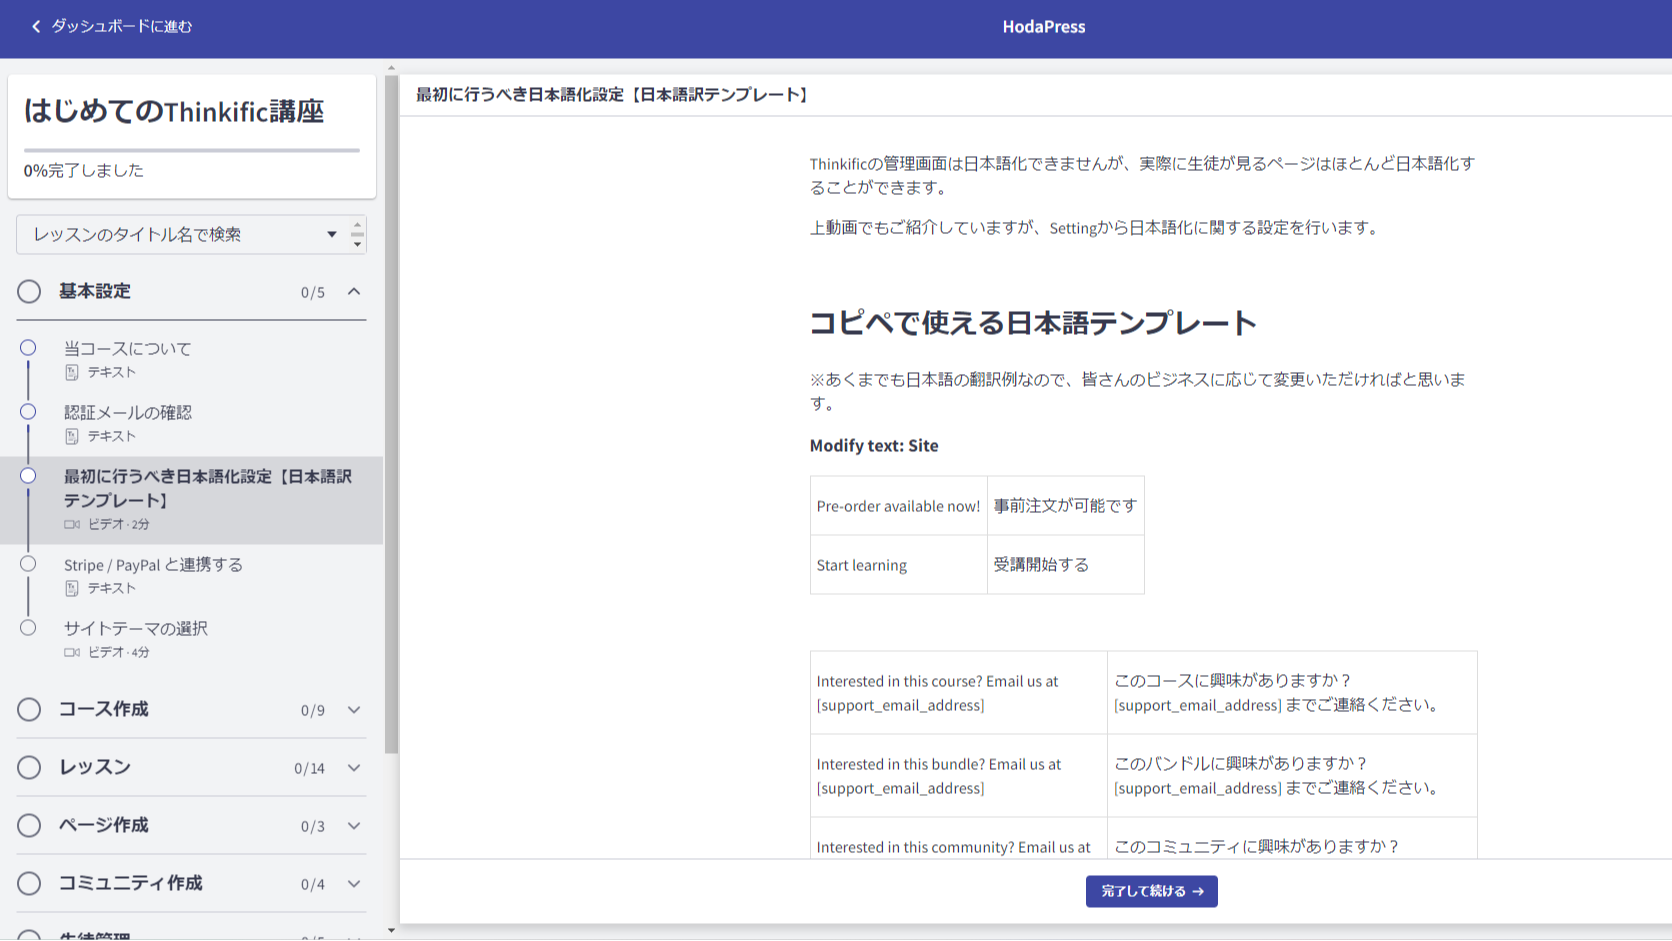
Task: Click the Start learning table cell
Action: point(899,565)
